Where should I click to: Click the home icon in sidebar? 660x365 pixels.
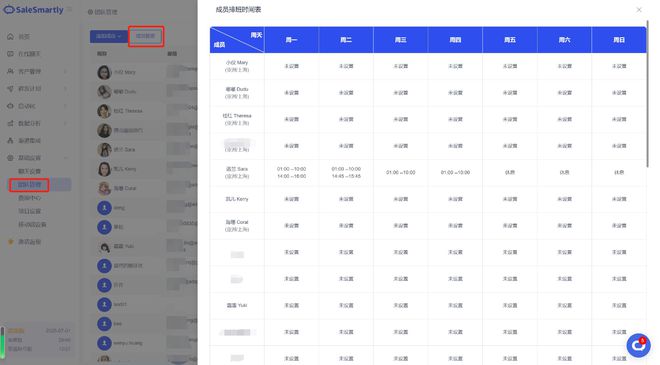tap(11, 37)
